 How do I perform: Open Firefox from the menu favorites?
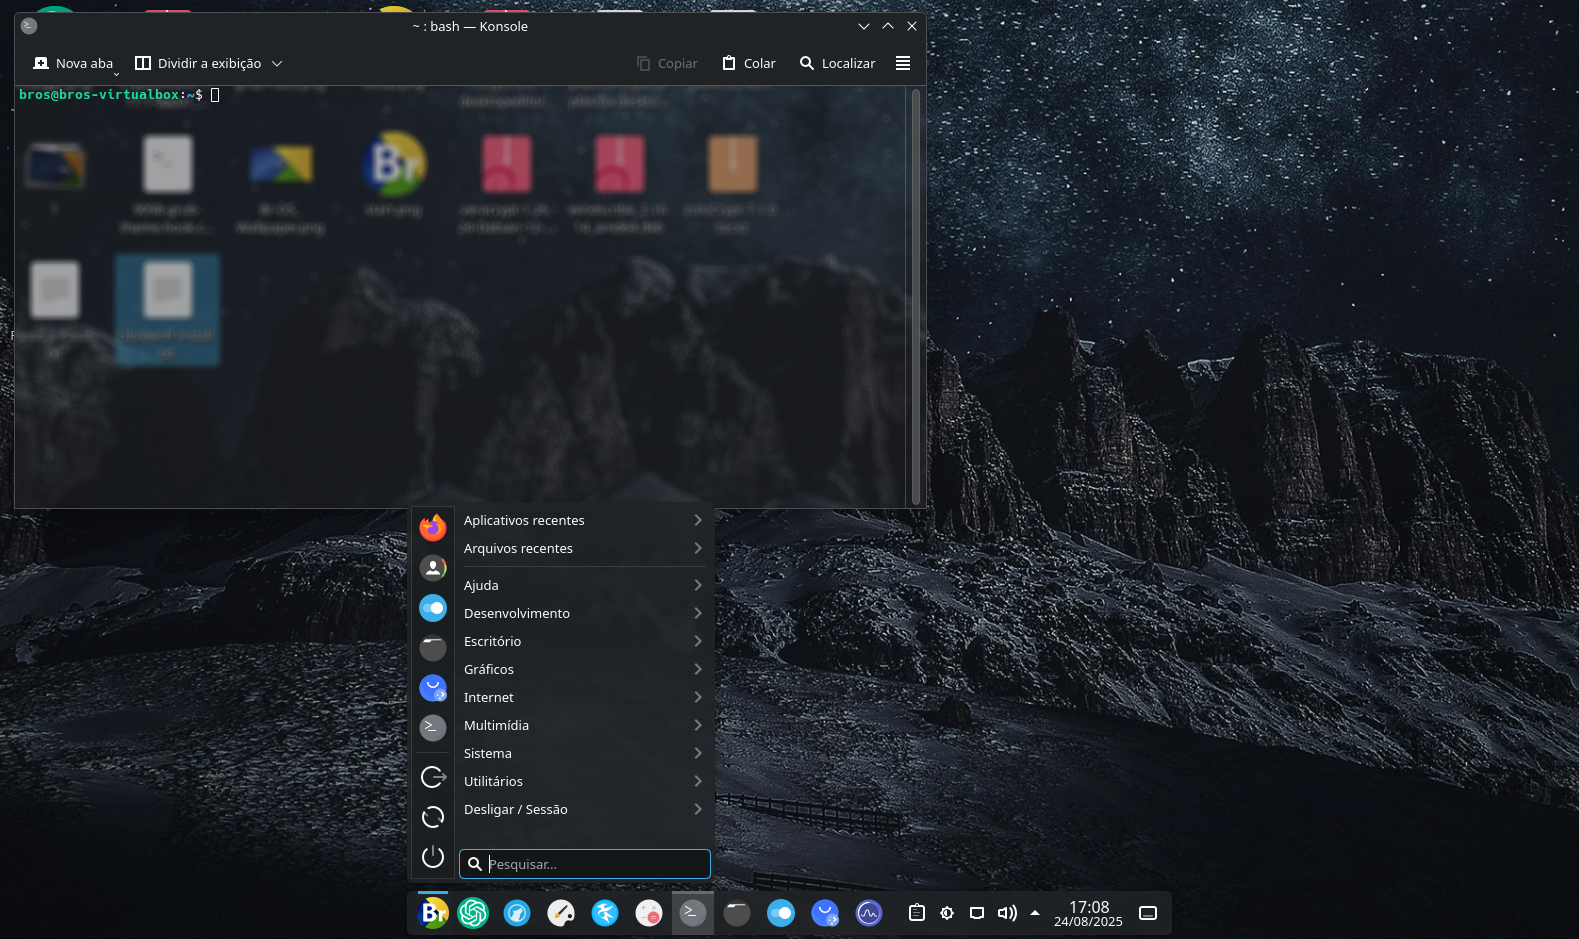(x=433, y=527)
